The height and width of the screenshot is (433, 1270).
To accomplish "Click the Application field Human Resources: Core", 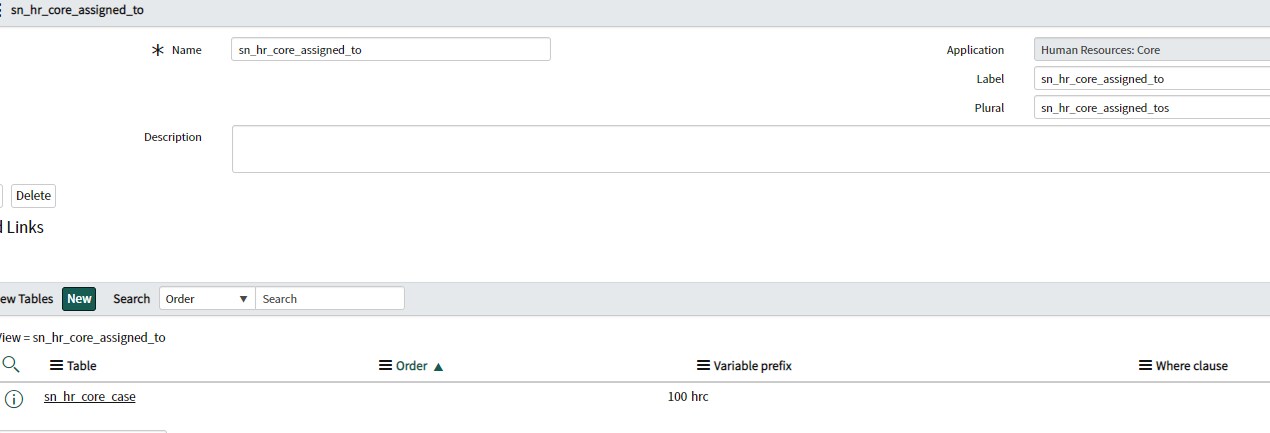I will [1152, 50].
